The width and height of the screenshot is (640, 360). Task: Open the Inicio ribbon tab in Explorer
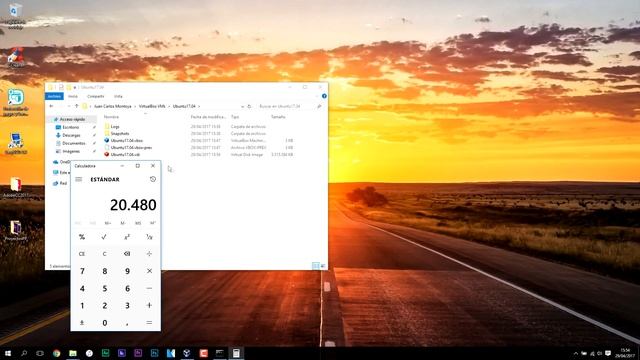point(73,96)
